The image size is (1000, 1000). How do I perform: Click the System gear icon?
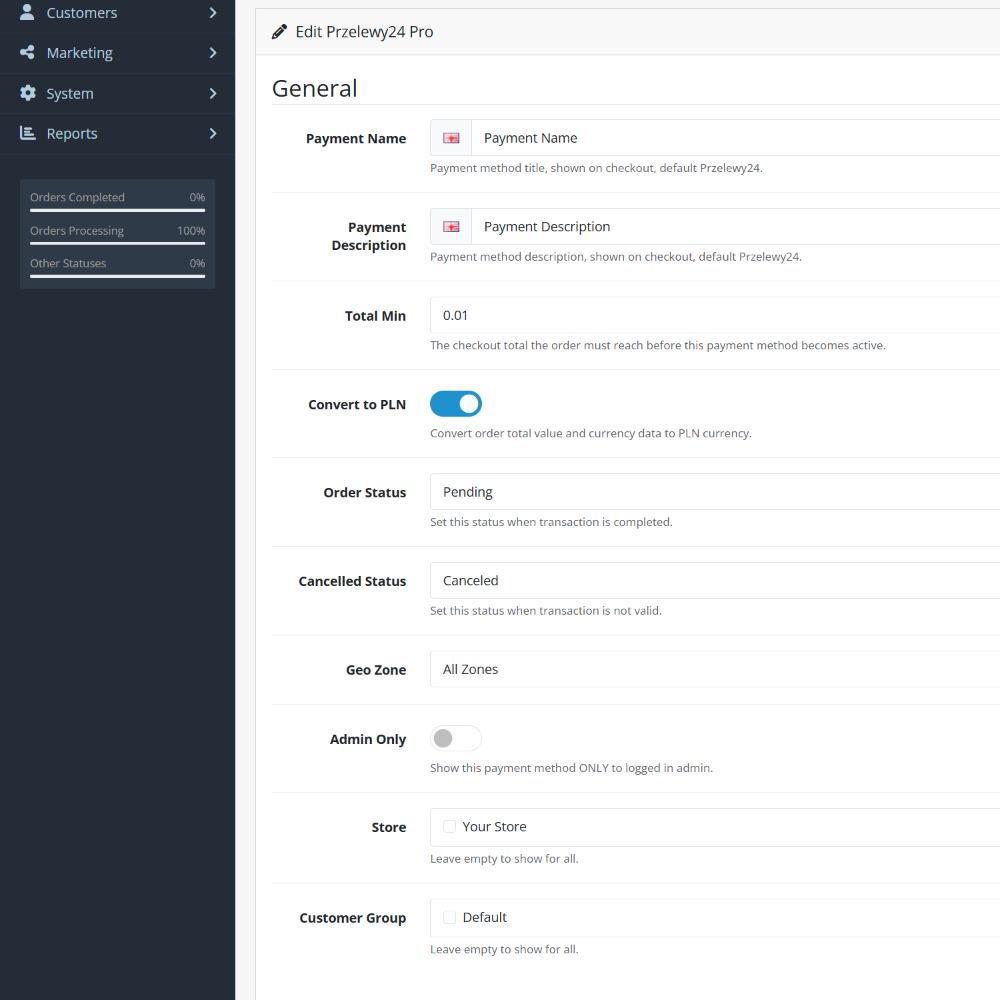[27, 93]
